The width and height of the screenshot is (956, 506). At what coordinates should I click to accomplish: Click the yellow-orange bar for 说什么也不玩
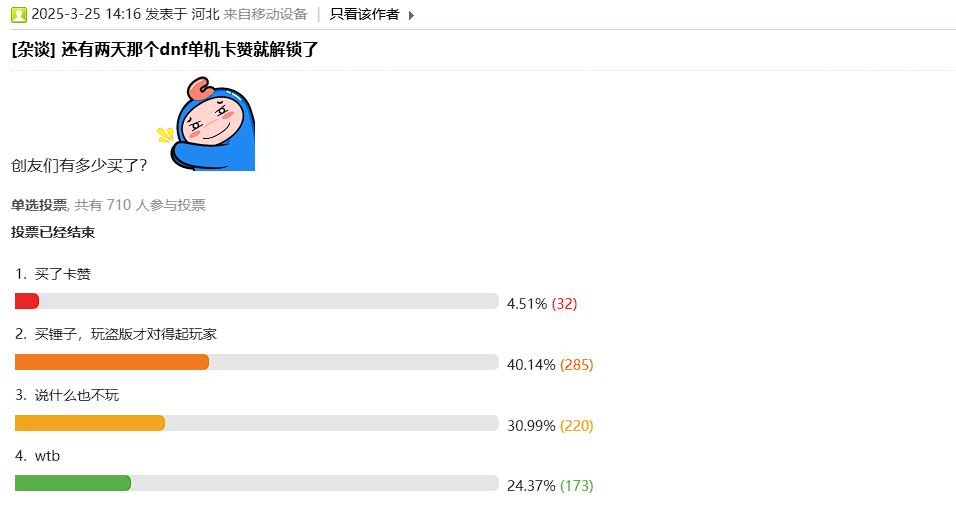point(90,423)
